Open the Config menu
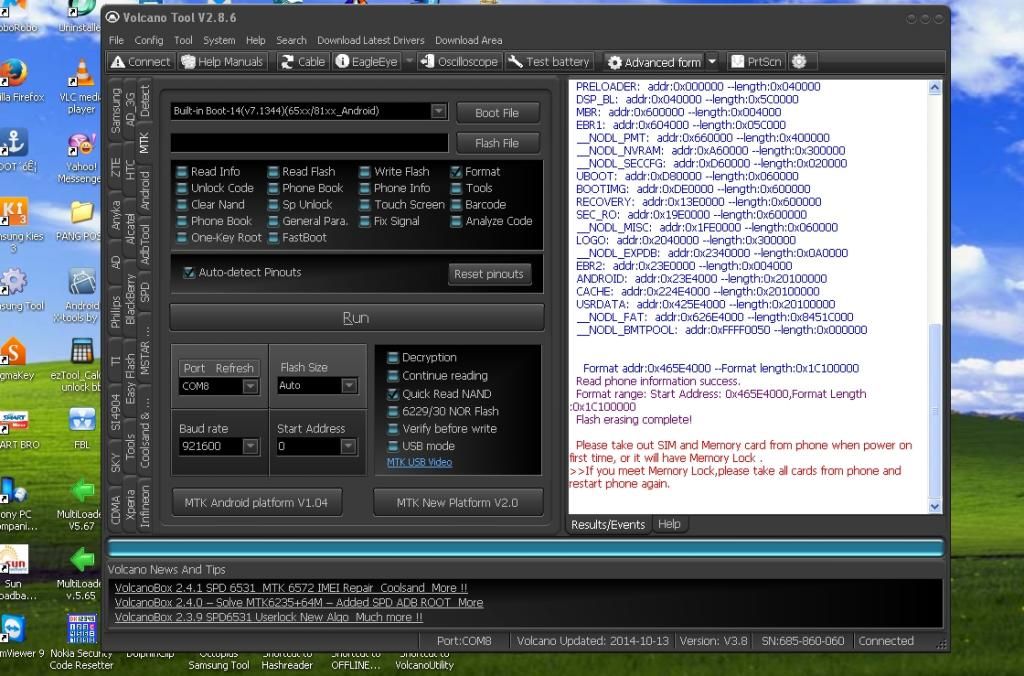Image resolution: width=1024 pixels, height=676 pixels. click(x=149, y=40)
